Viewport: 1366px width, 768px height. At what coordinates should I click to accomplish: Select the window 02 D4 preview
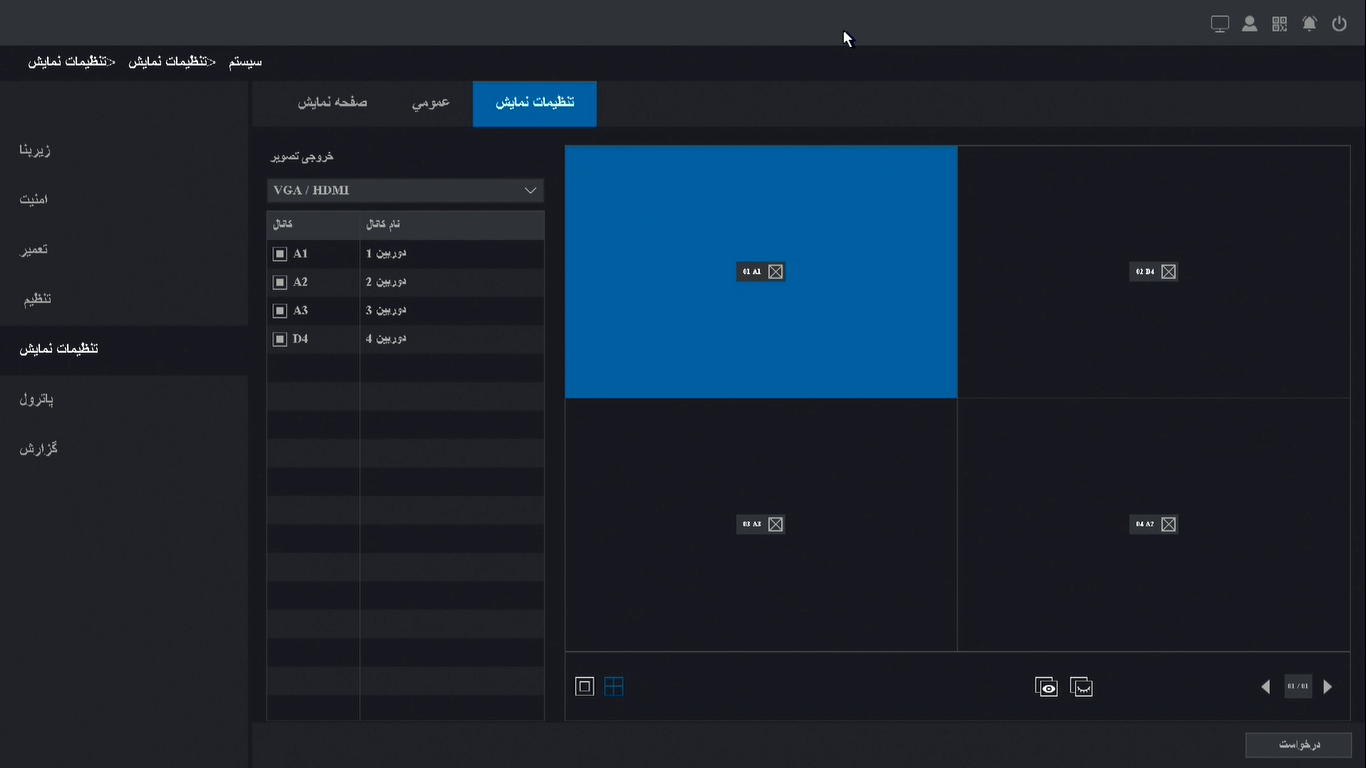pos(1154,272)
